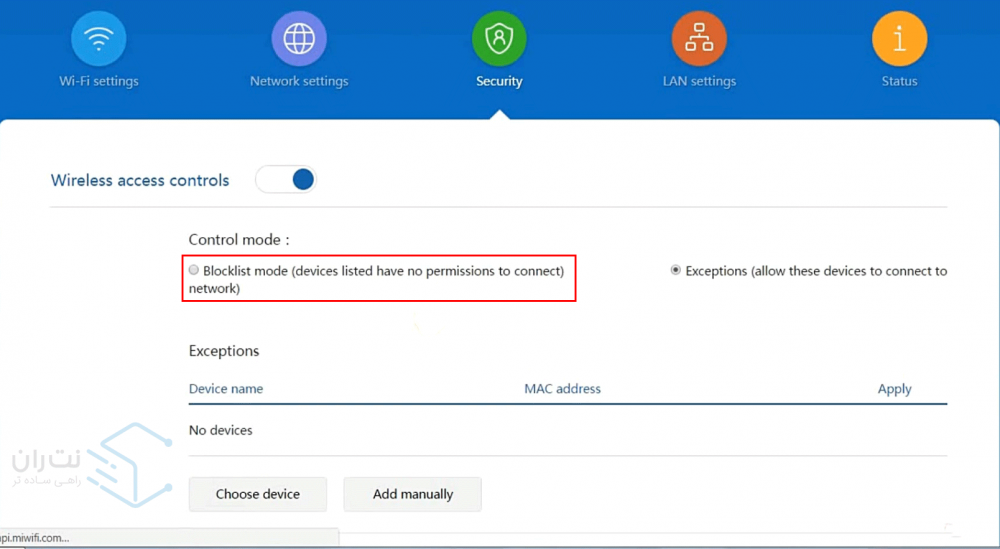
Task: Select the Security shield icon
Action: [499, 40]
